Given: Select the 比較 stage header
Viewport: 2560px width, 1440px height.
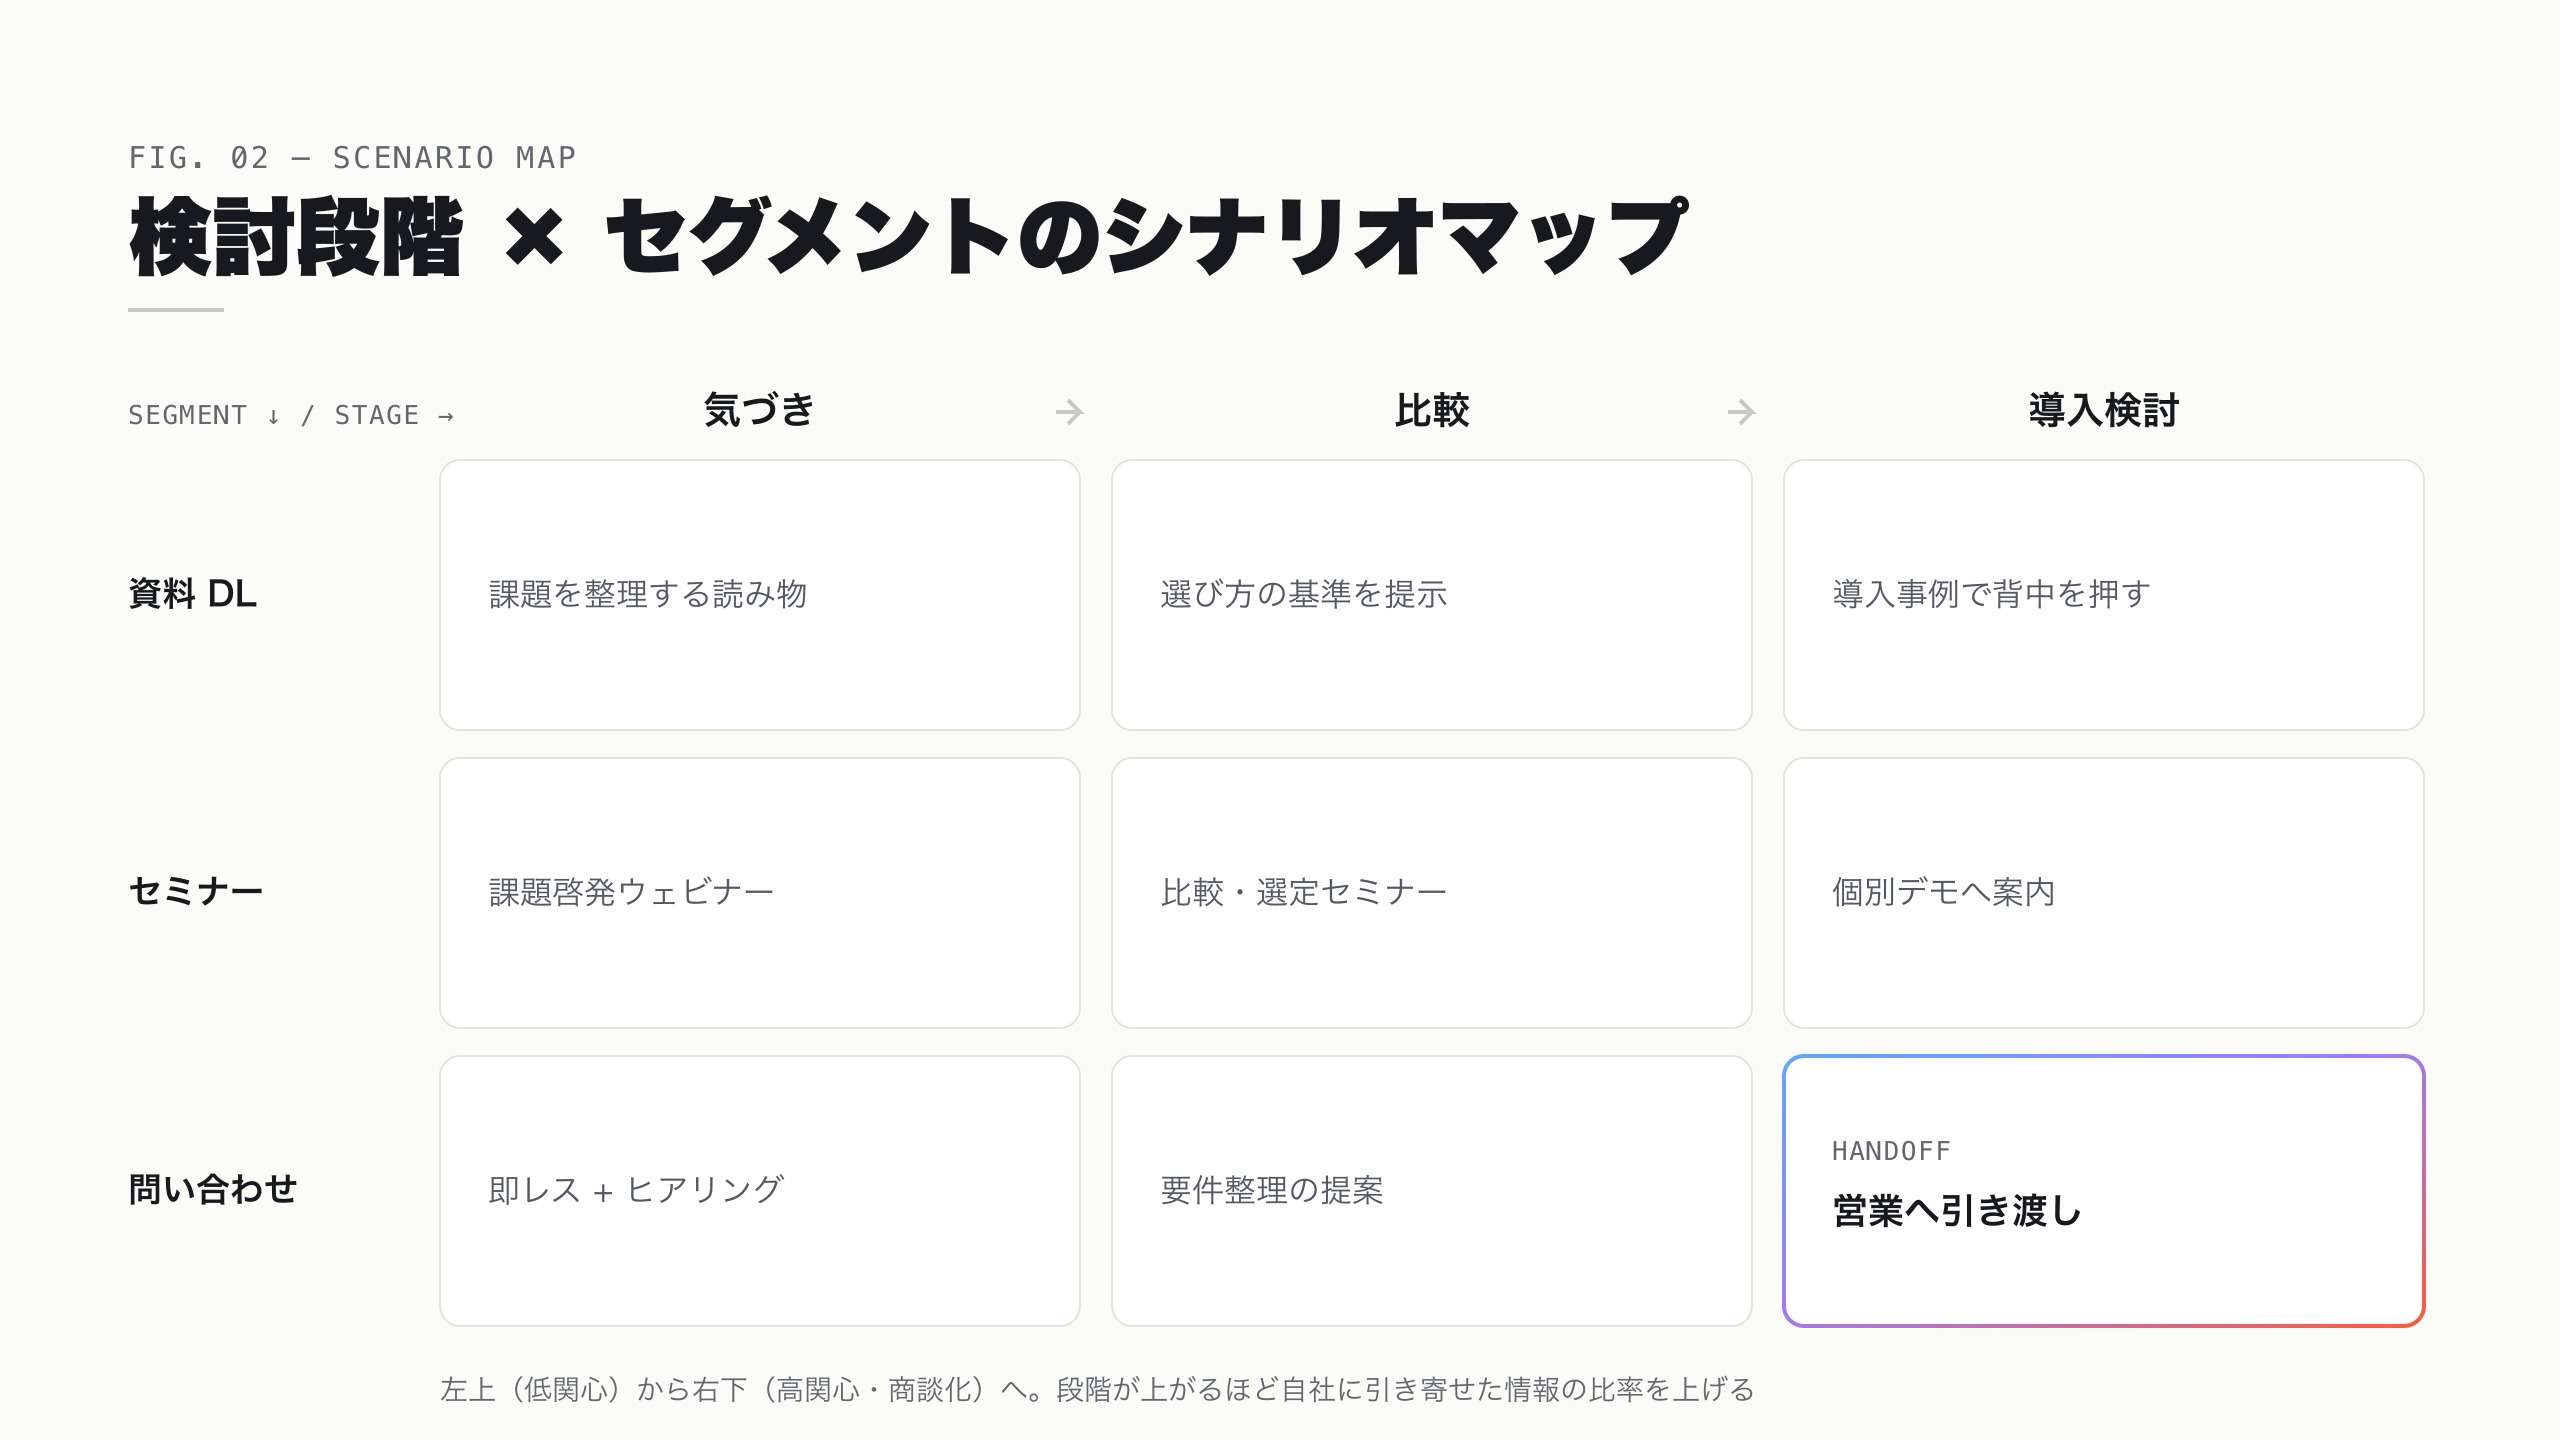Looking at the screenshot, I should [x=1432, y=411].
